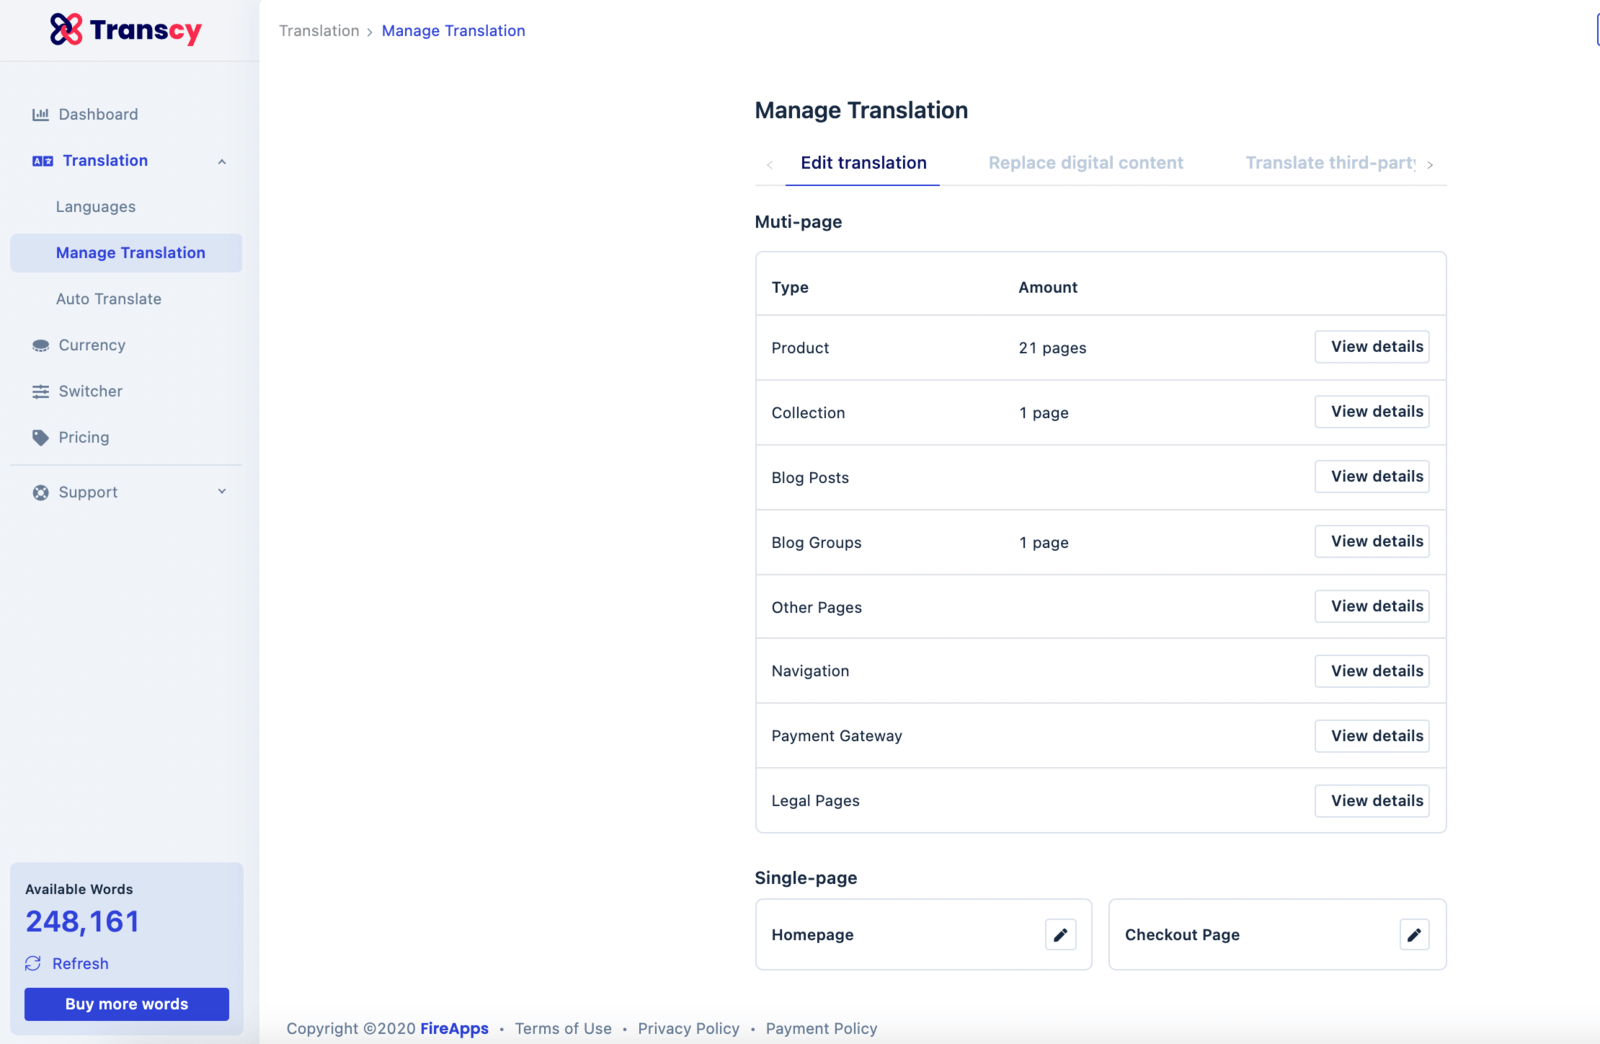The height and width of the screenshot is (1044, 1600).
Task: Click the Translation language icon
Action: pos(42,161)
